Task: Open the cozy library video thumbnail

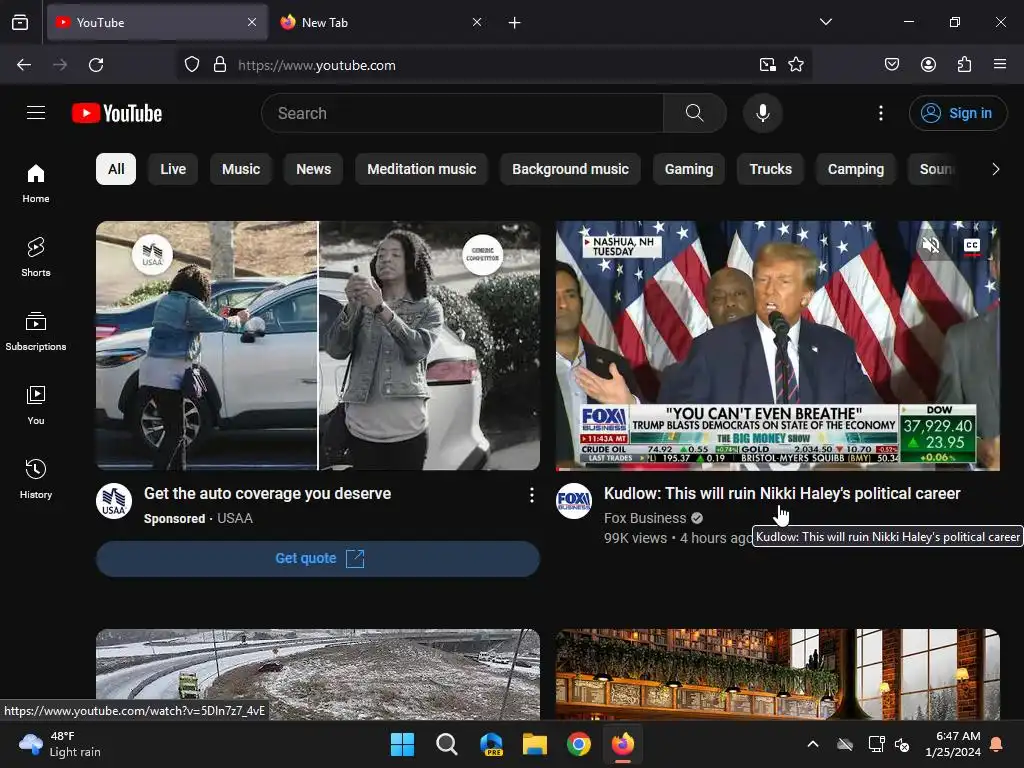Action: coord(777,674)
